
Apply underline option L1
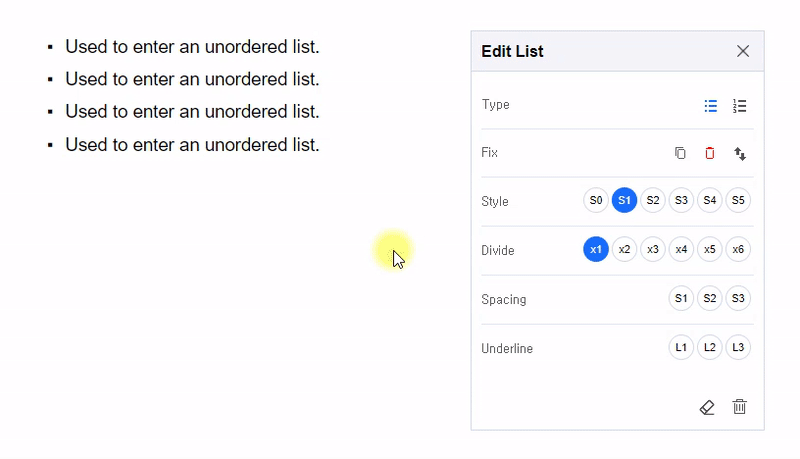click(681, 347)
